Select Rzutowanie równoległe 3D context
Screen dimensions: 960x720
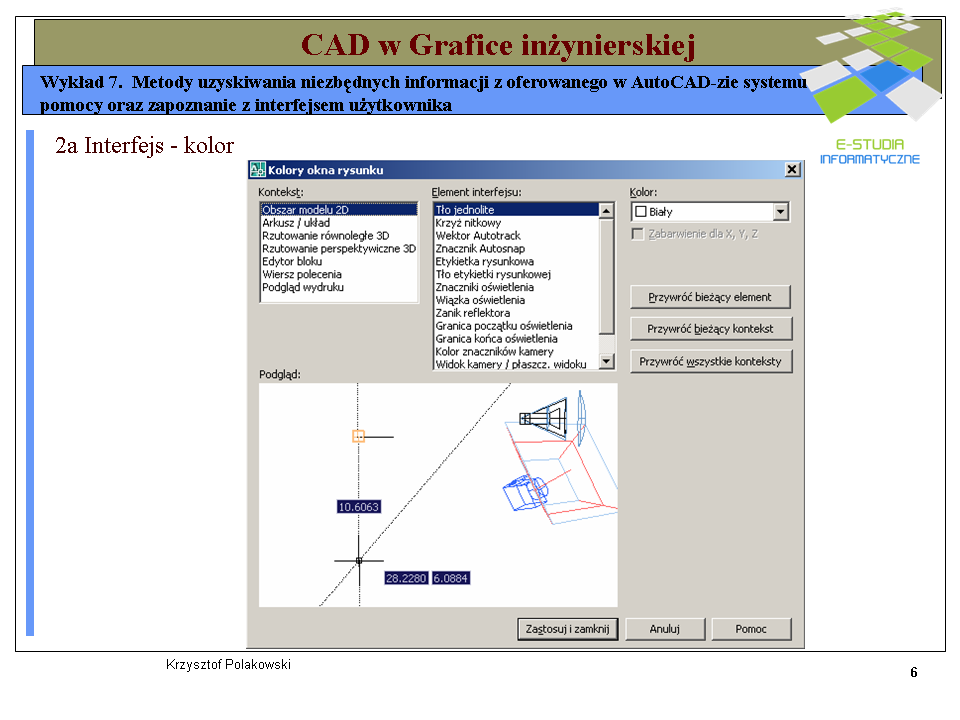tap(339, 236)
